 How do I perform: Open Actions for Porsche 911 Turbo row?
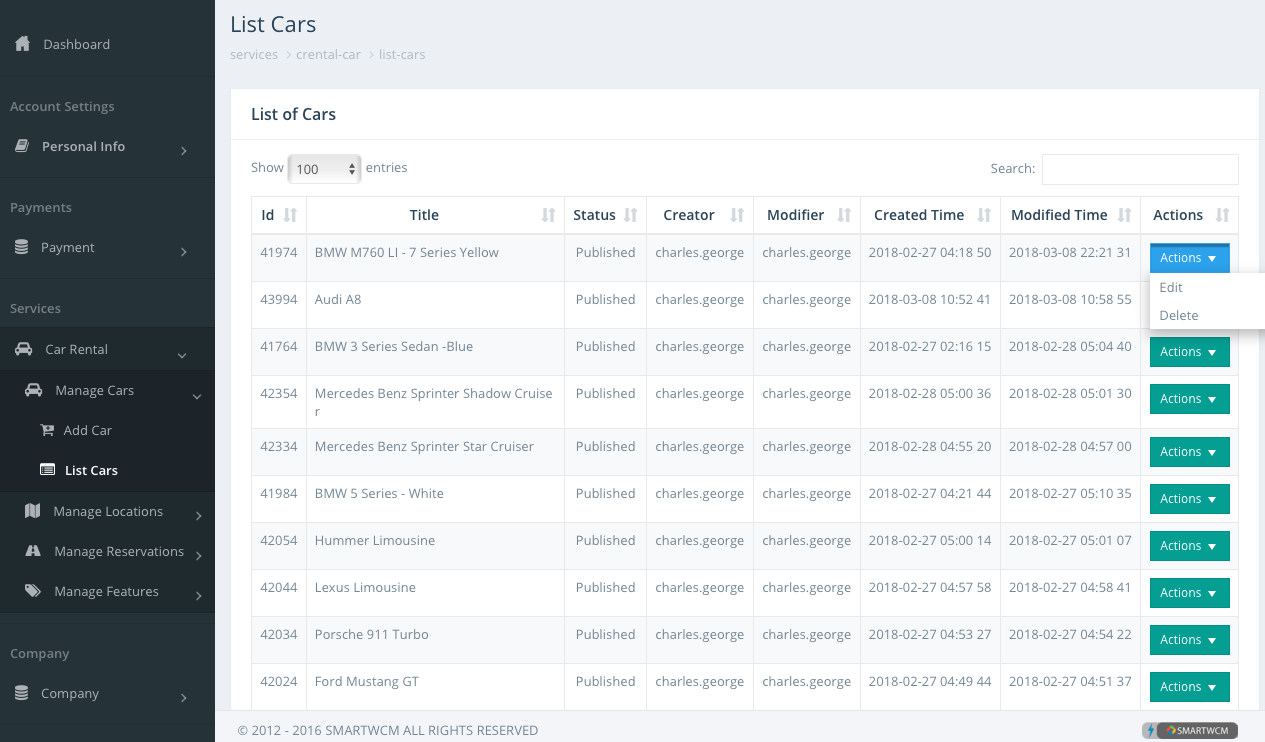(1189, 640)
